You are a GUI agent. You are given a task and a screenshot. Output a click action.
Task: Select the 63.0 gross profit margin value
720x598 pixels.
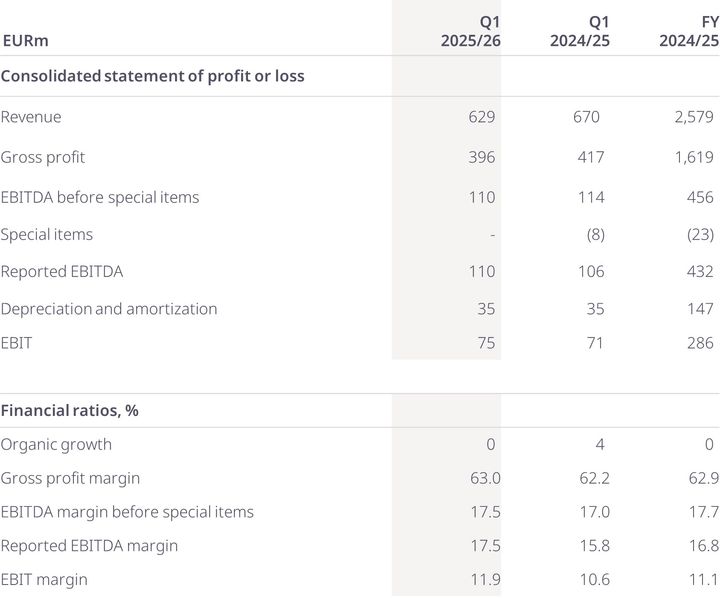479,478
